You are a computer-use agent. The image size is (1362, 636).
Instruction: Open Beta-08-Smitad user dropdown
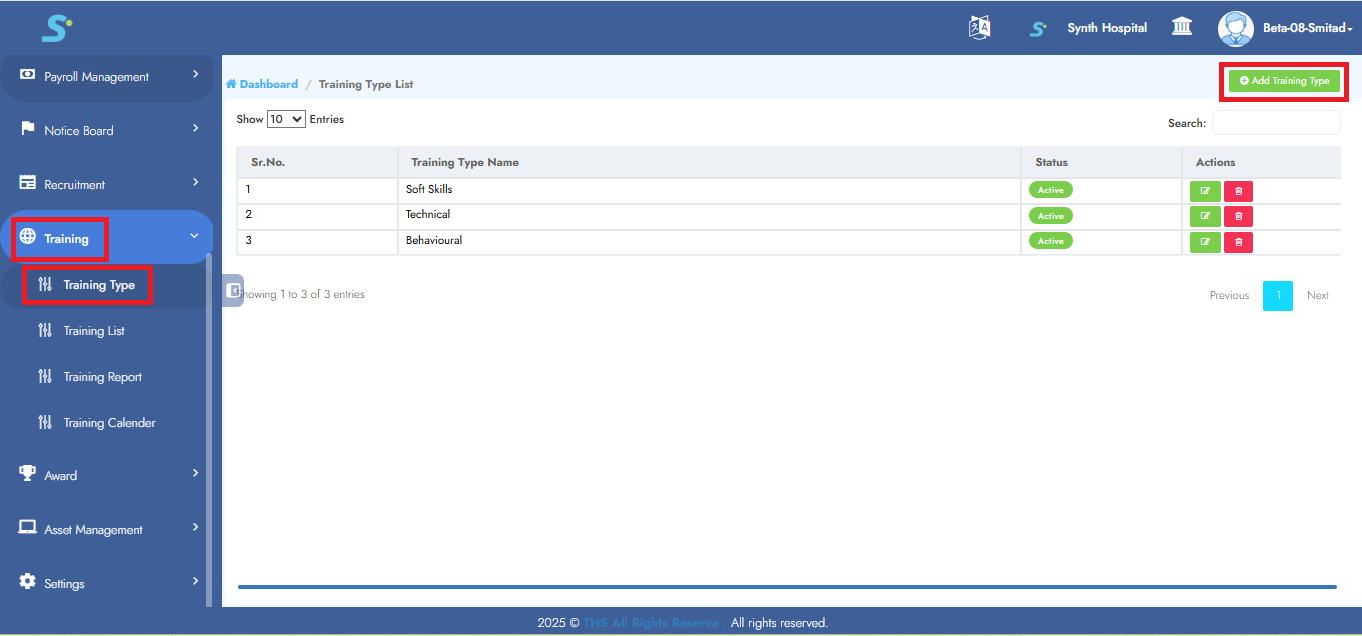click(1307, 28)
